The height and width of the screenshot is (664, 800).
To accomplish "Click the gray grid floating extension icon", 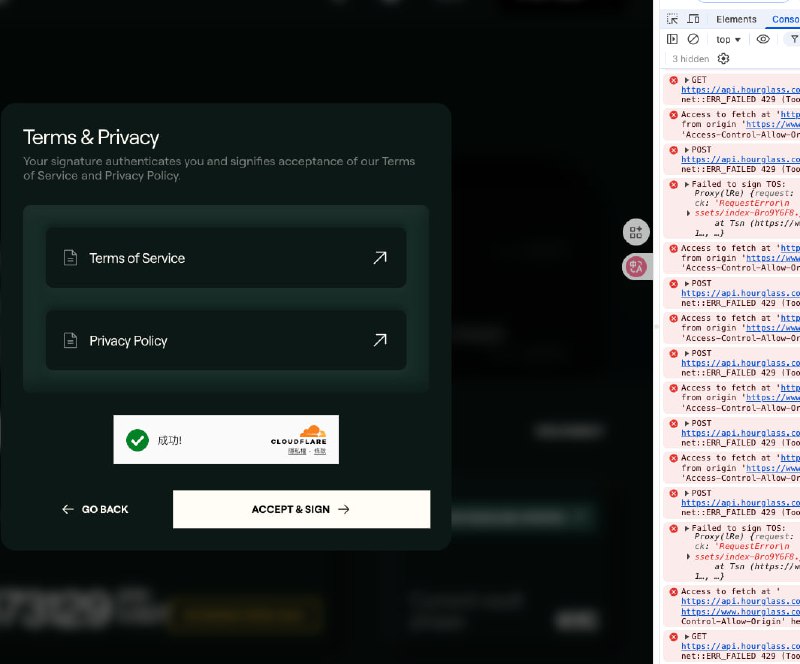I will coord(635,233).
